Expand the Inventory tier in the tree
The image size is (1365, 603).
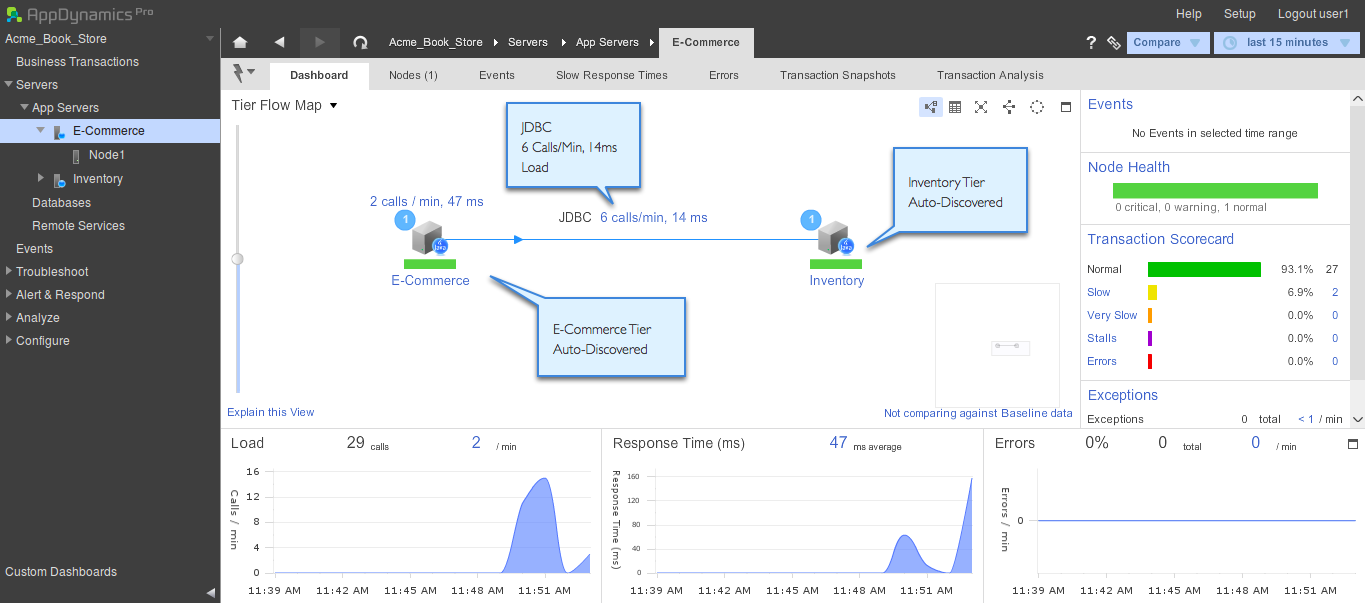click(41, 178)
